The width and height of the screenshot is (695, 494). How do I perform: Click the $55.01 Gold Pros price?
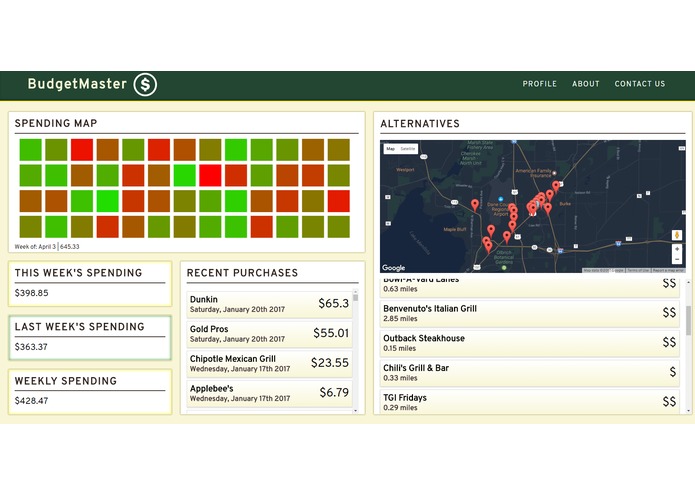pos(331,333)
